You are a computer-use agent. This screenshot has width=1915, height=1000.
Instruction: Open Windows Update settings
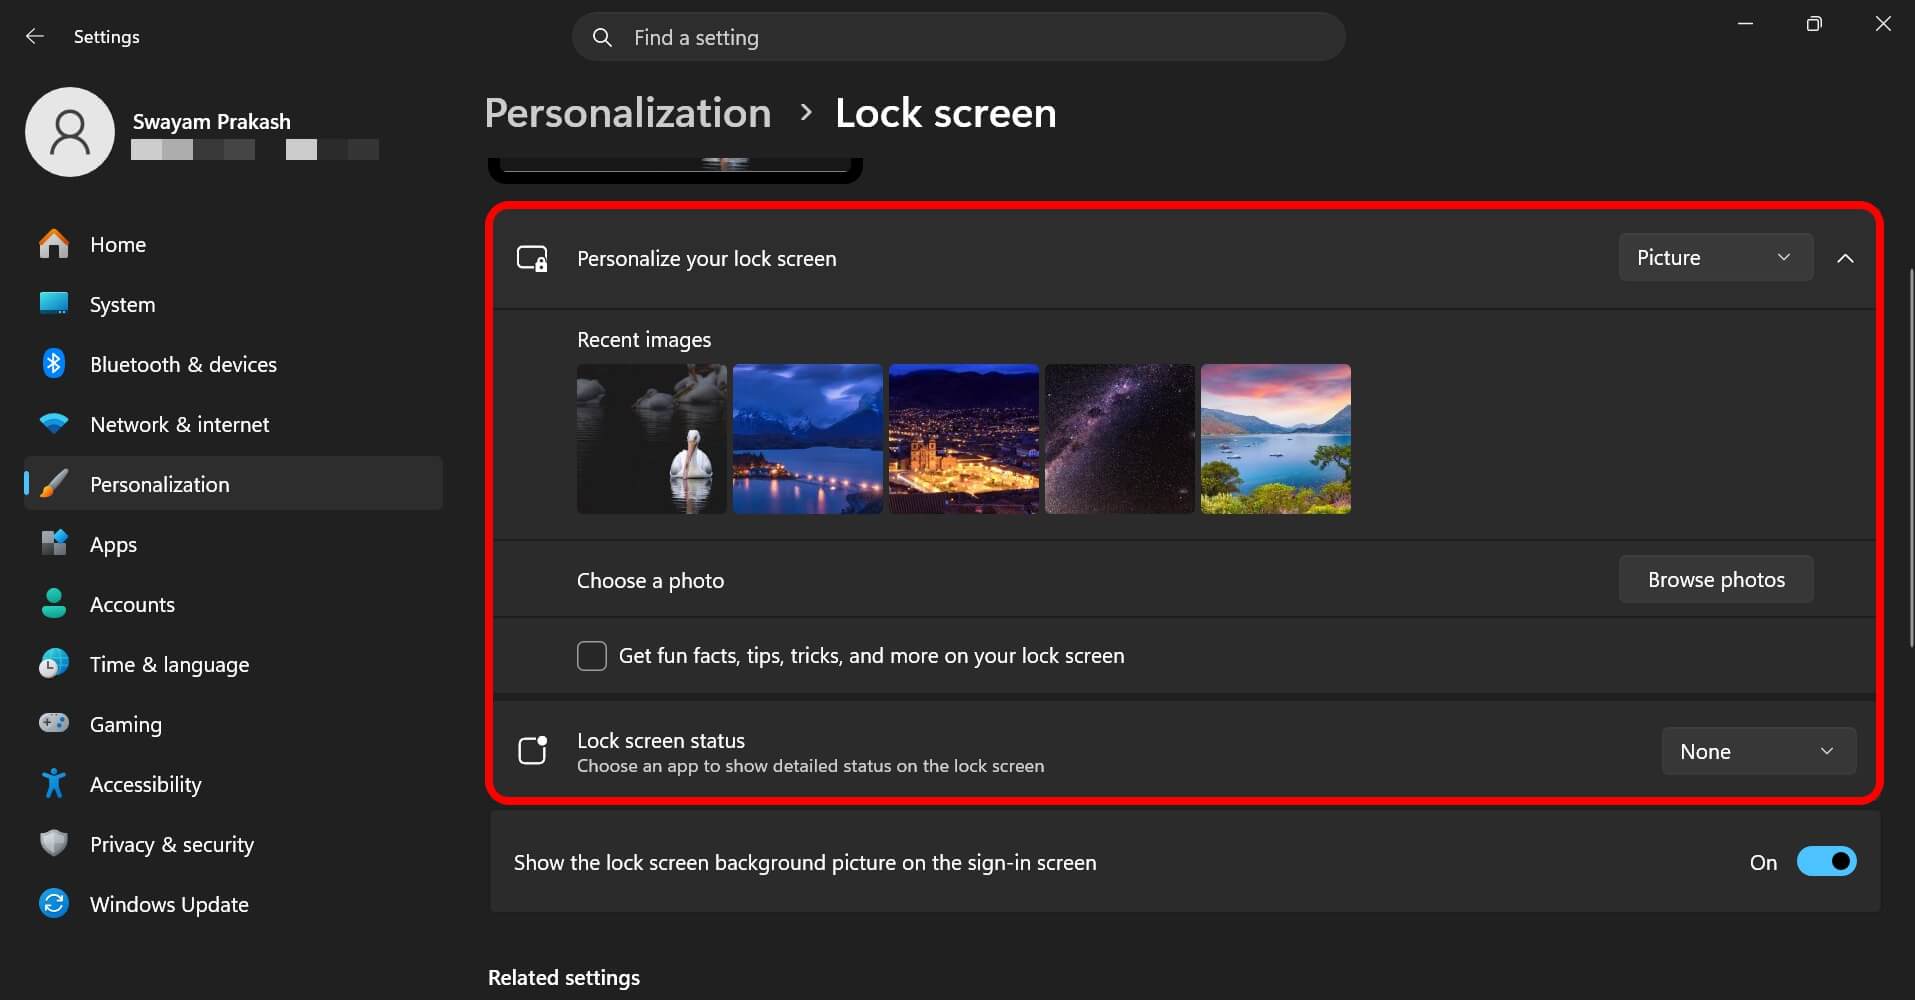[x=169, y=903]
